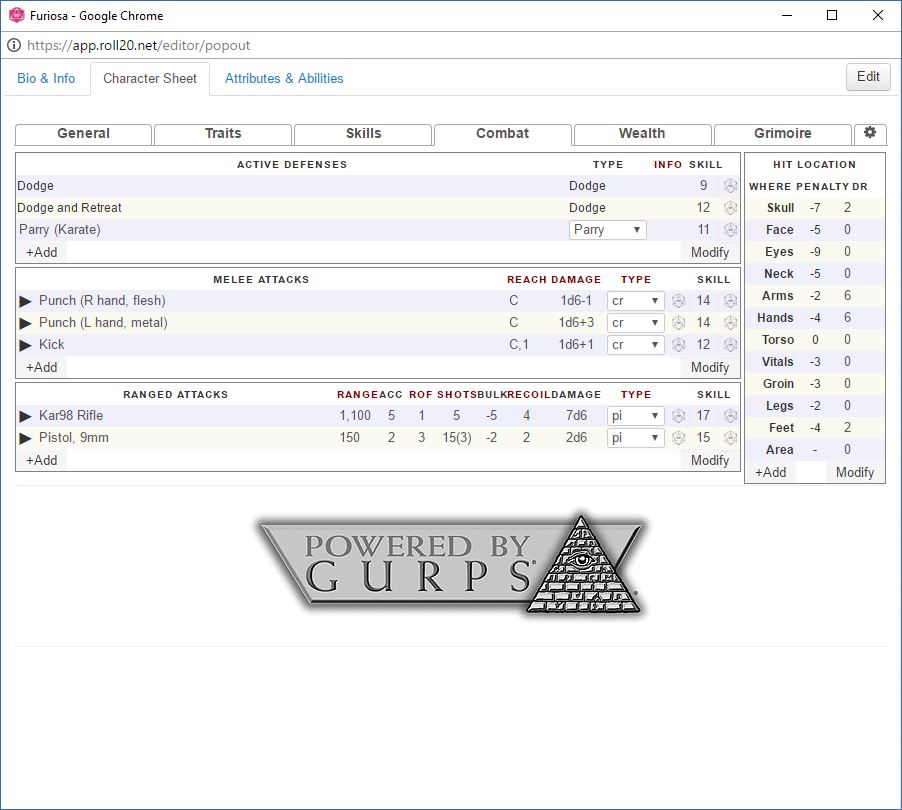Image resolution: width=902 pixels, height=810 pixels.
Task: Roll damage dice for Punch (L hand, metal)
Action: [x=679, y=323]
